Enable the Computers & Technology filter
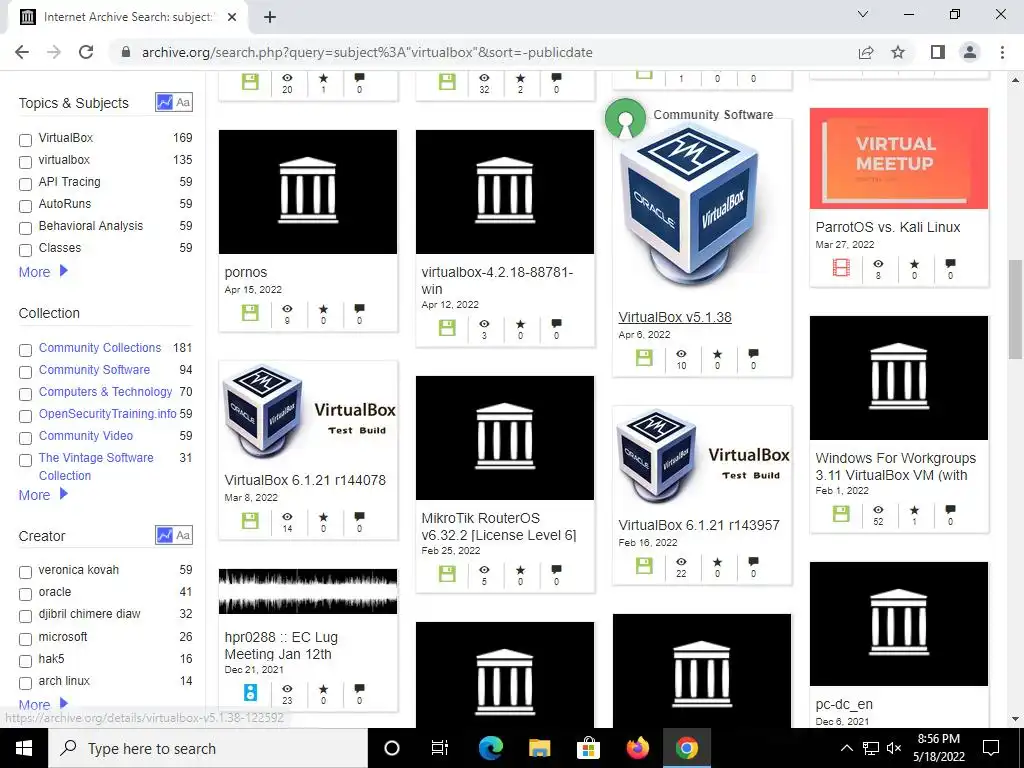The width and height of the screenshot is (1024, 768). [25, 394]
